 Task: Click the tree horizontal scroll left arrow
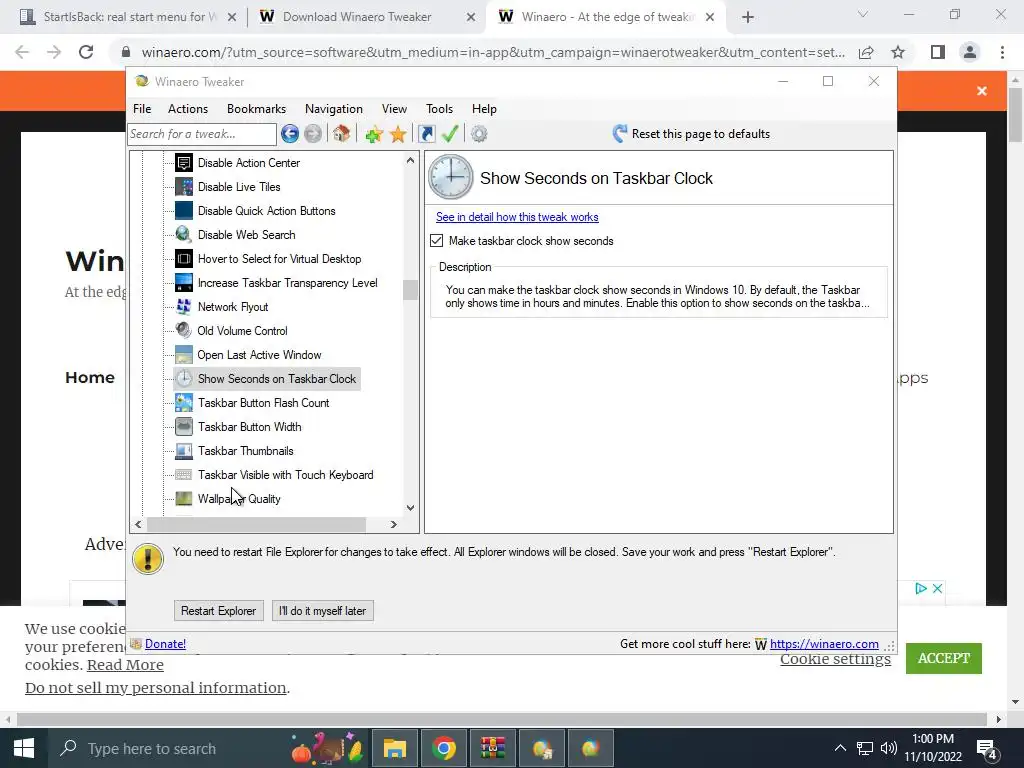(x=138, y=524)
